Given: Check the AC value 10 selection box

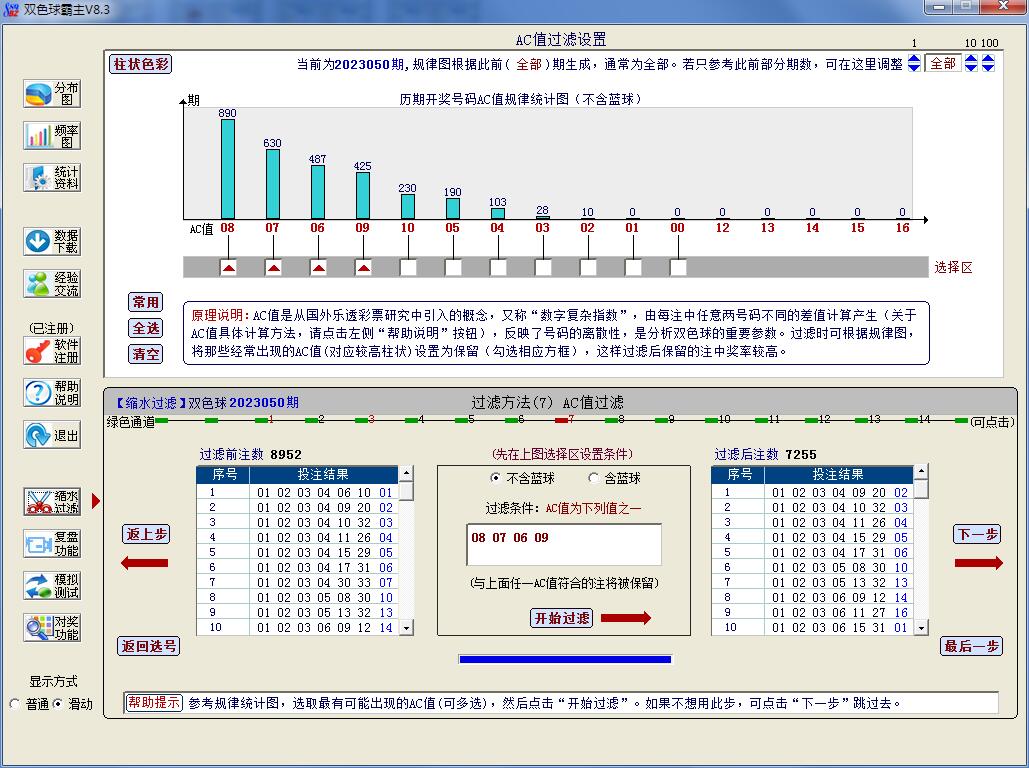Looking at the screenshot, I should pyautogui.click(x=408, y=268).
